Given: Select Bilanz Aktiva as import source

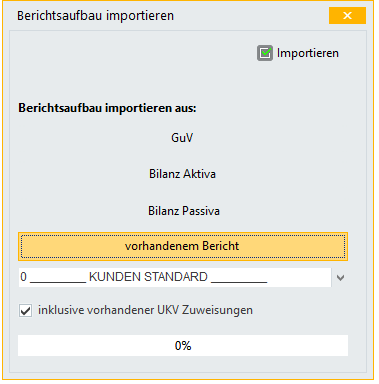Looking at the screenshot, I should tap(182, 174).
